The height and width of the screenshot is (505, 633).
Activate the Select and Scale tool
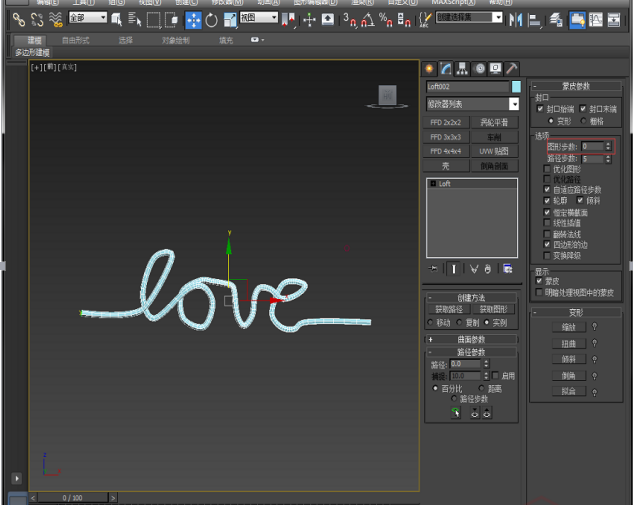230,19
